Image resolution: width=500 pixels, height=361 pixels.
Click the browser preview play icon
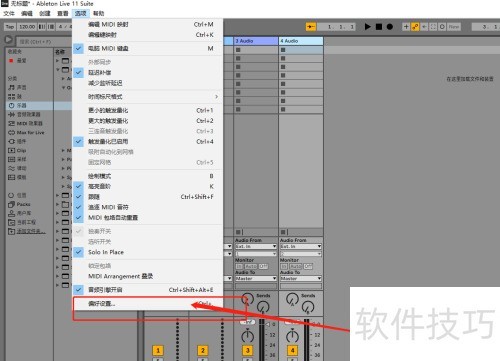pos(8,40)
